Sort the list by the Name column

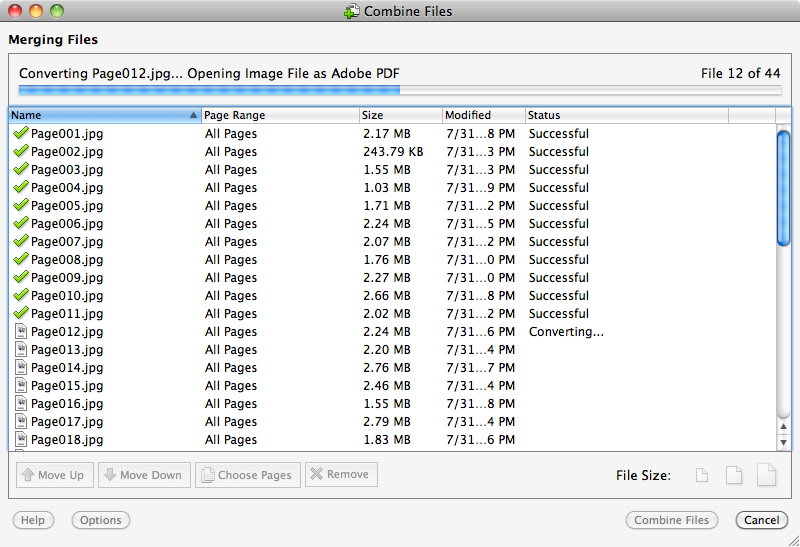coord(100,115)
